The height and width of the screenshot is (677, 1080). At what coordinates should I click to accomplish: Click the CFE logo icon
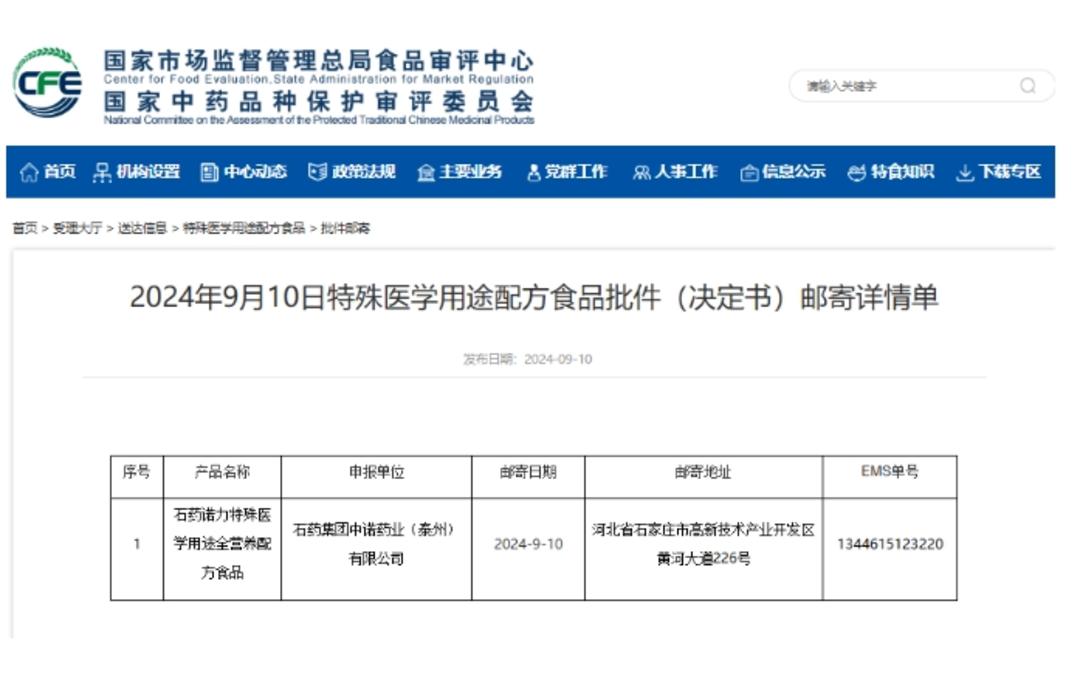coord(48,83)
